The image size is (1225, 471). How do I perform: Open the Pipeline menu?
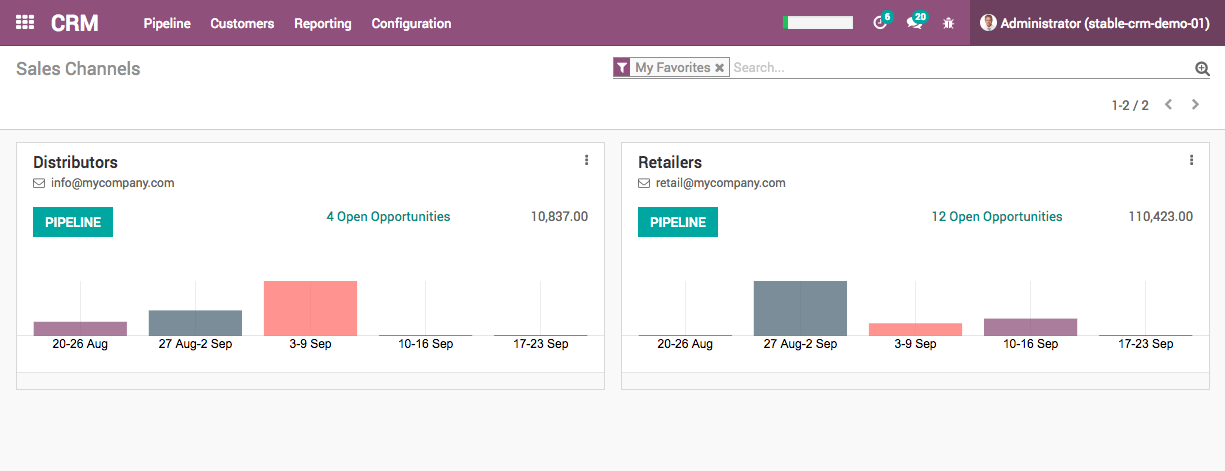(x=167, y=23)
